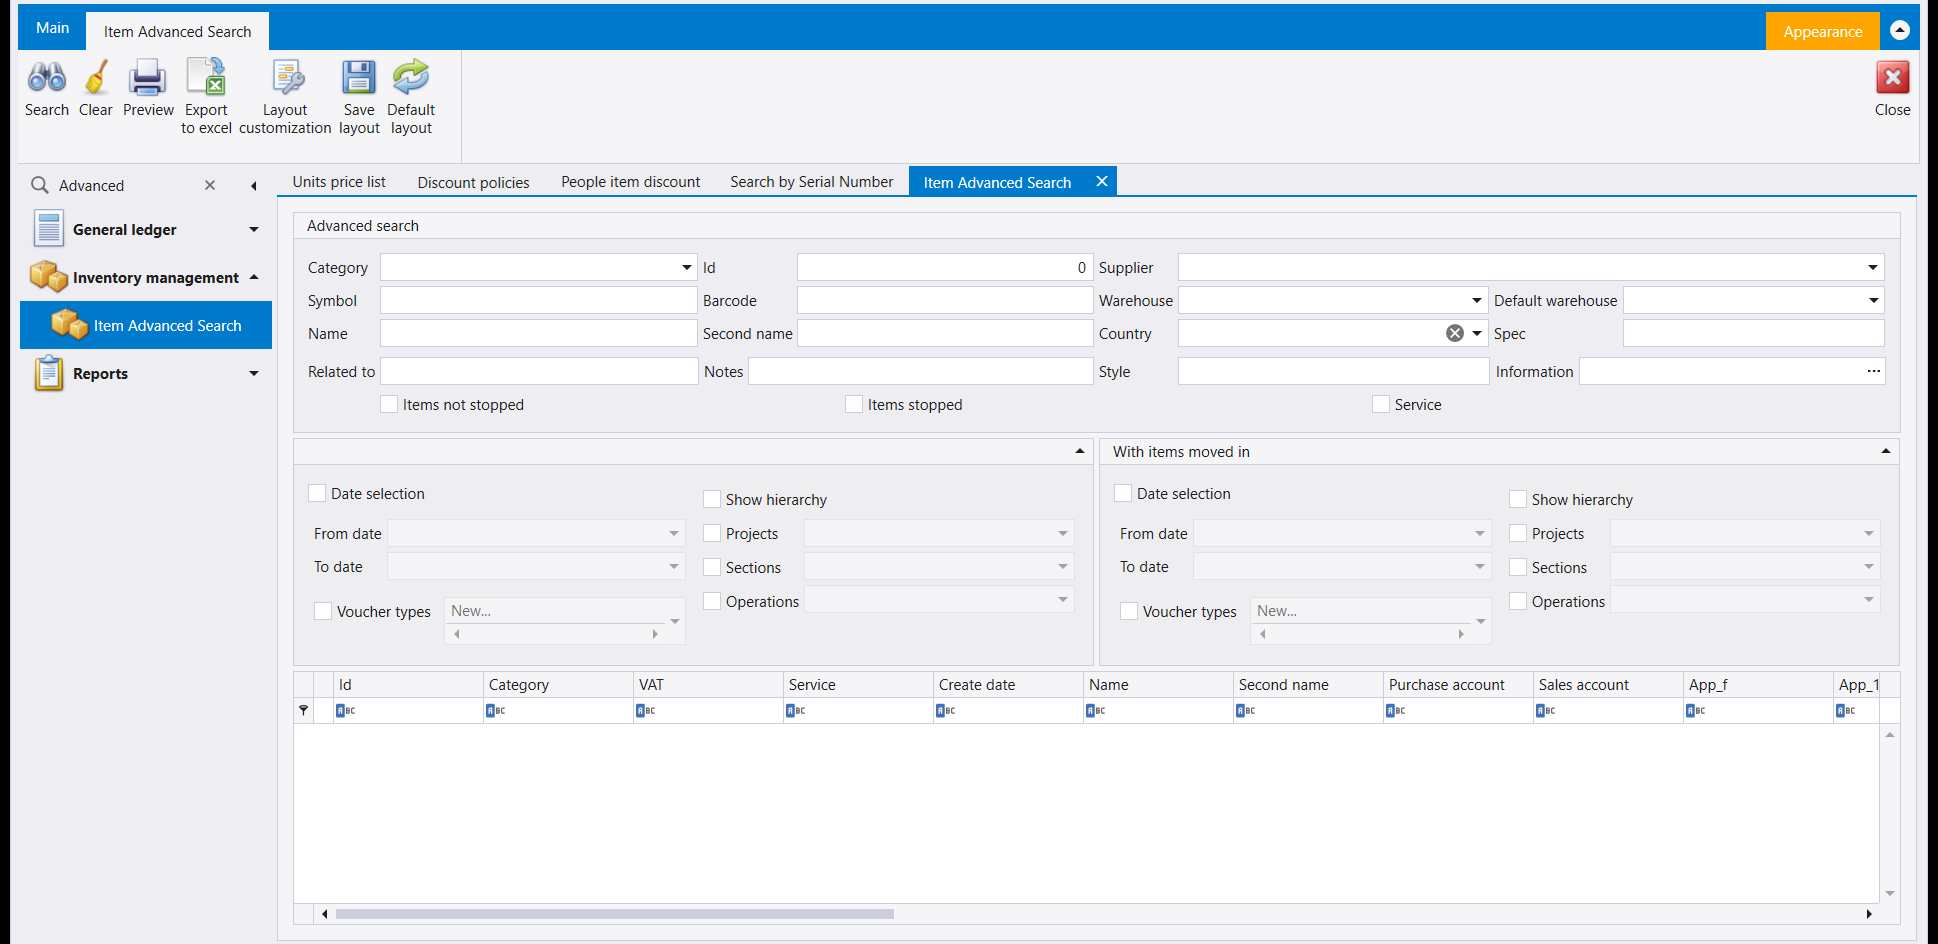1938x944 pixels.
Task: Check the Items stopped box
Action: click(854, 404)
